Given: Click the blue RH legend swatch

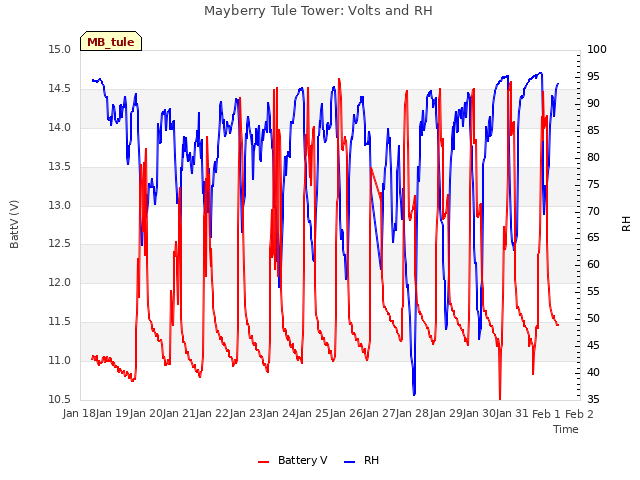Looking at the screenshot, I should coord(350,461).
